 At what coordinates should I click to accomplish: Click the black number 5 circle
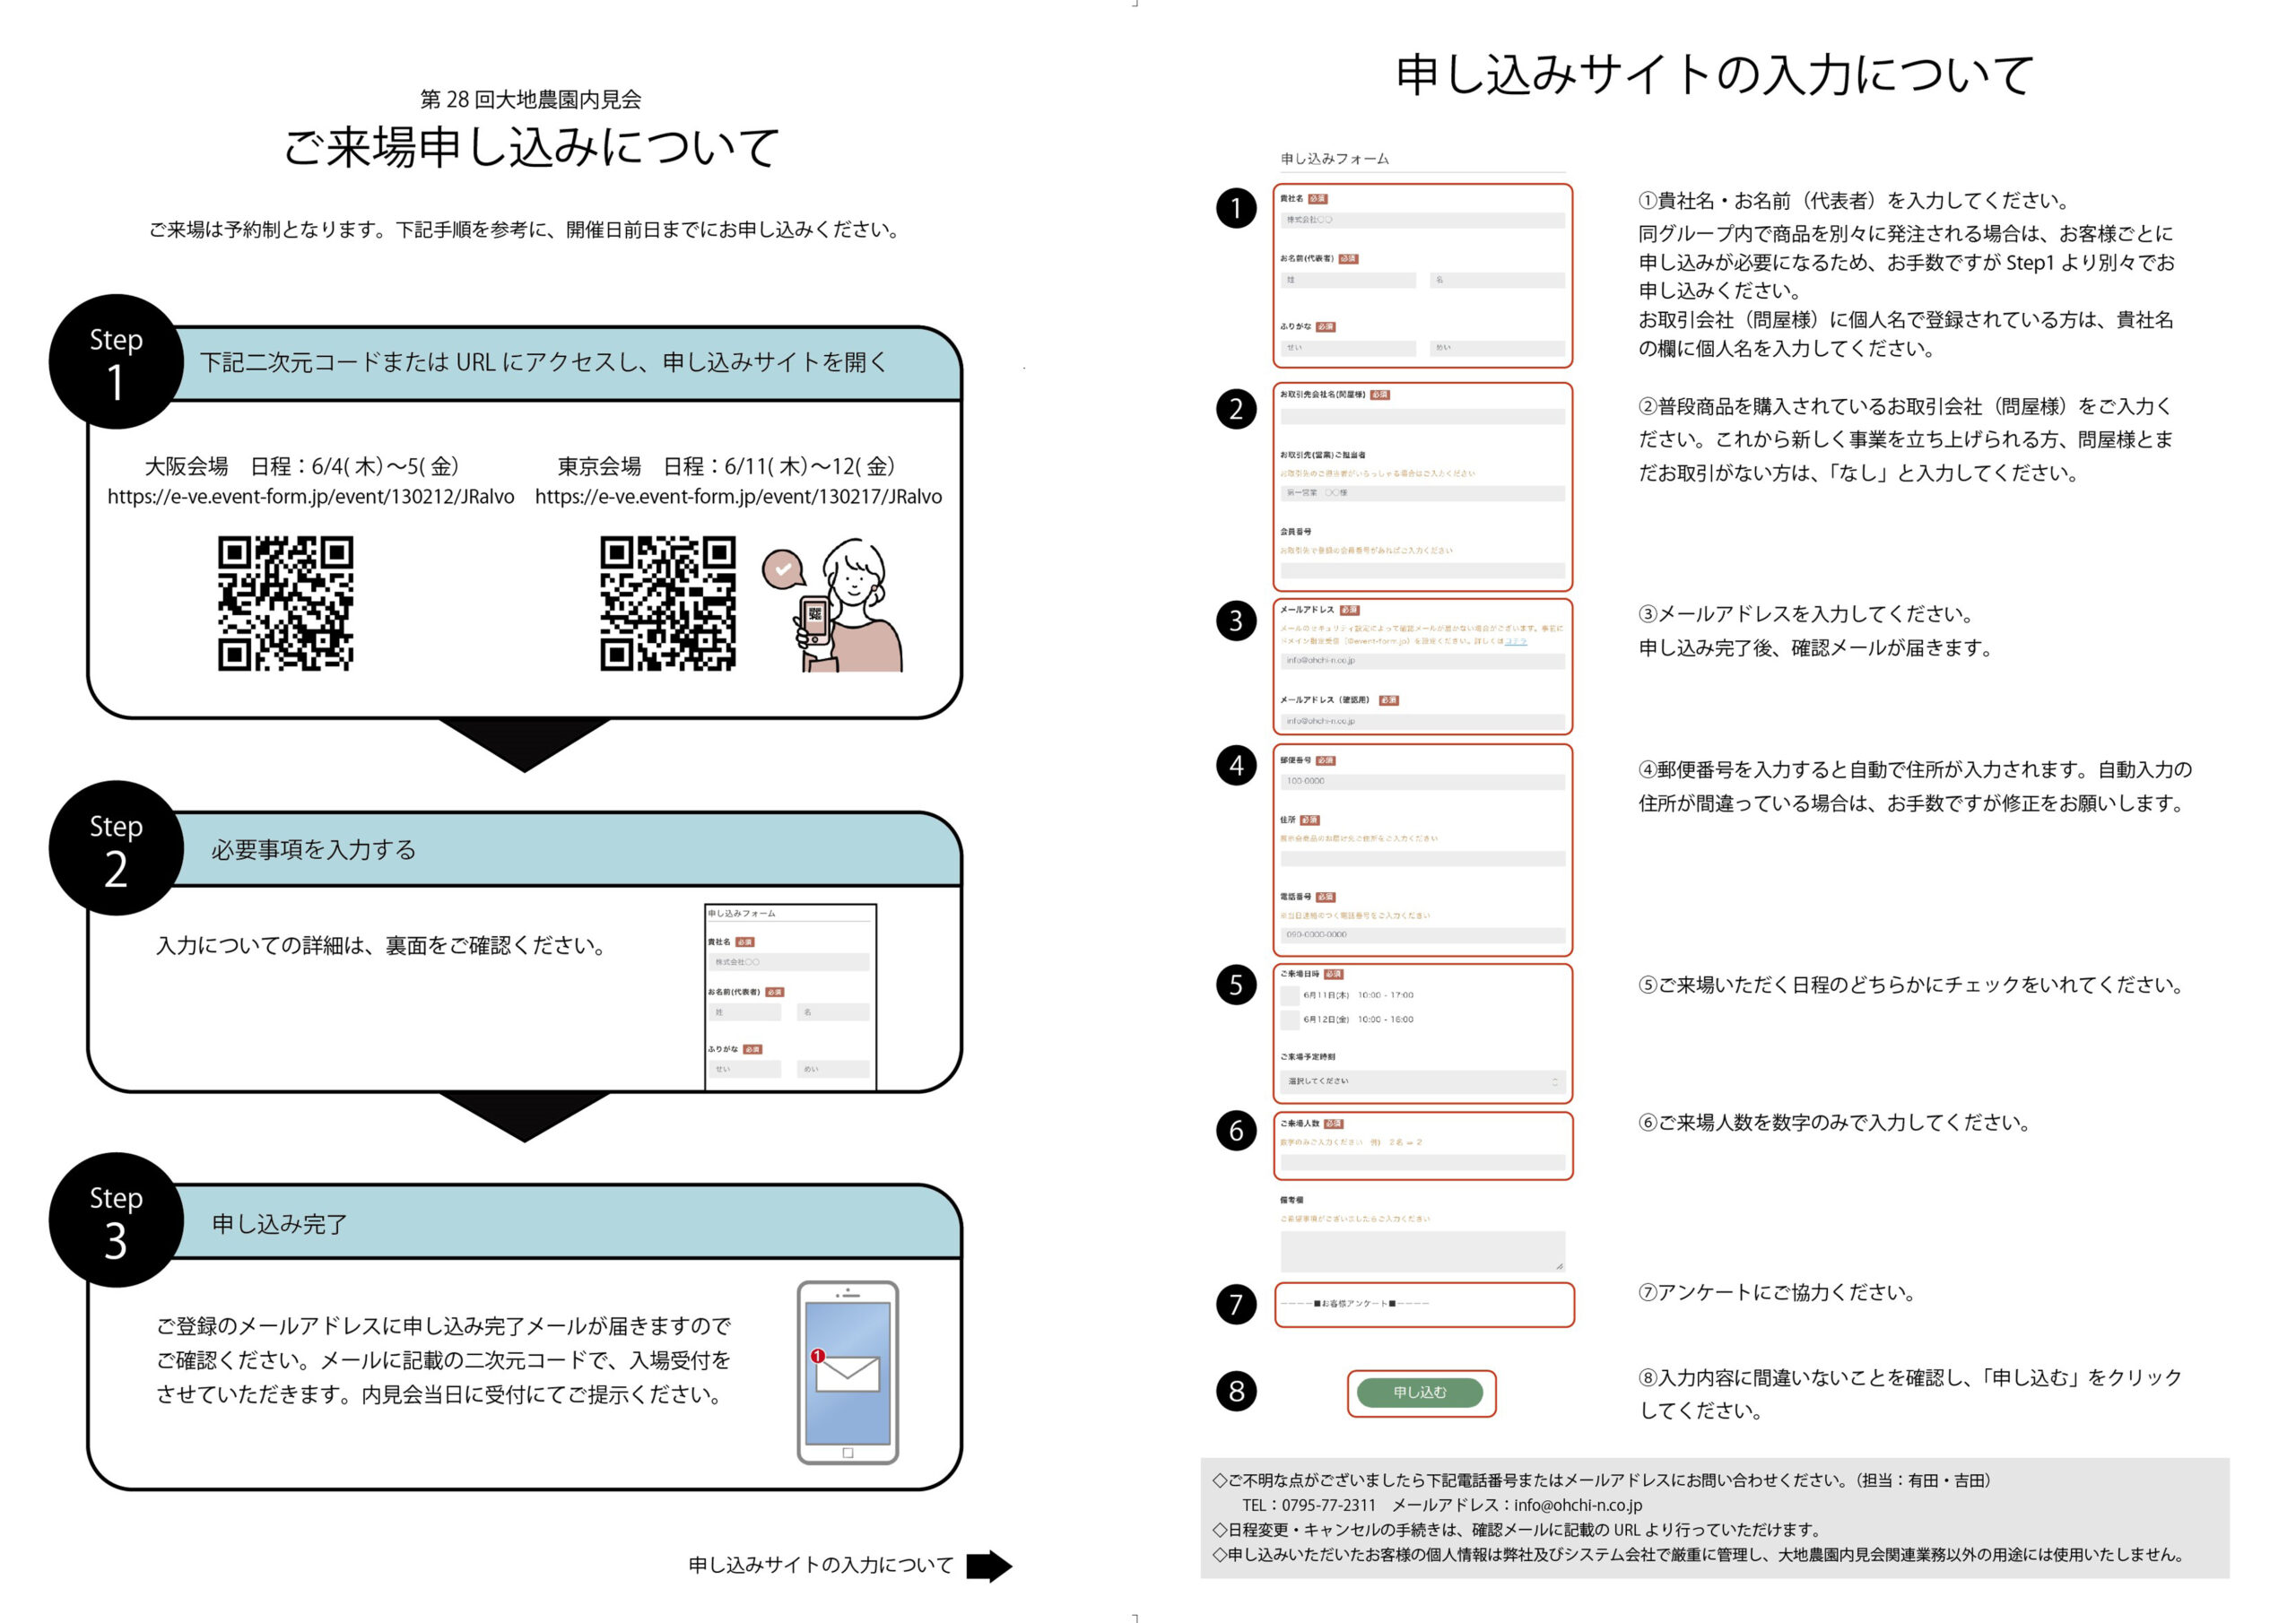pyautogui.click(x=1236, y=985)
